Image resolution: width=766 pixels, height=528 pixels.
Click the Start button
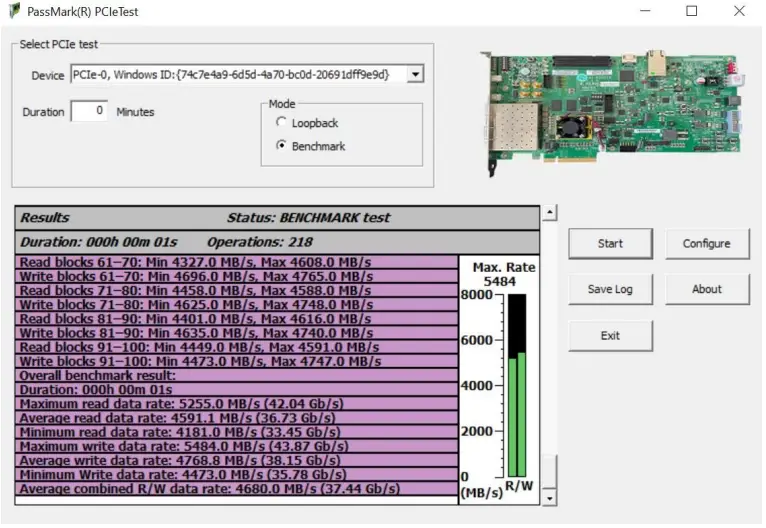[610, 243]
